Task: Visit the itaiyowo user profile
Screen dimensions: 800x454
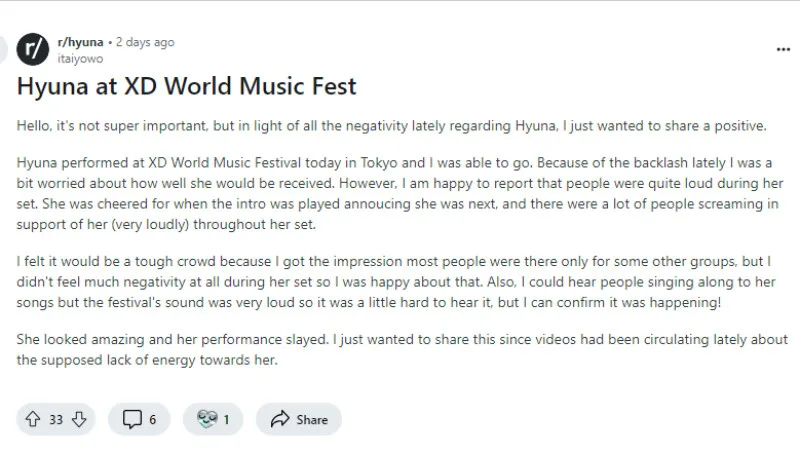Action: [79, 58]
